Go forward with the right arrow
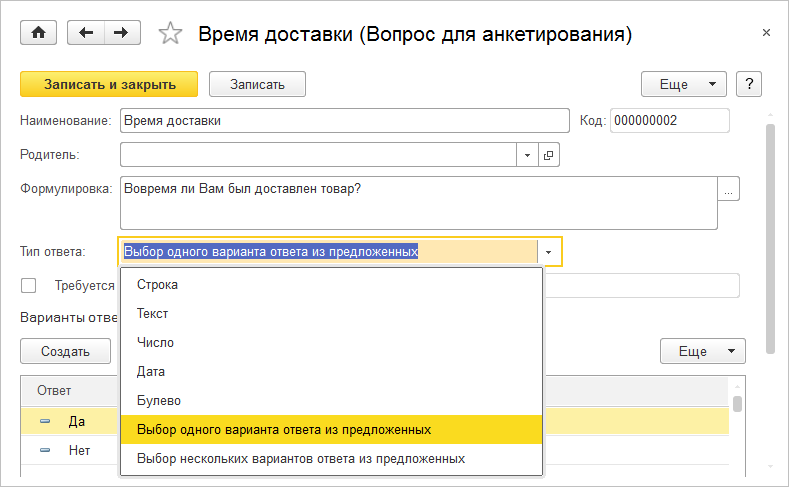This screenshot has height=487, width=789. tap(121, 33)
